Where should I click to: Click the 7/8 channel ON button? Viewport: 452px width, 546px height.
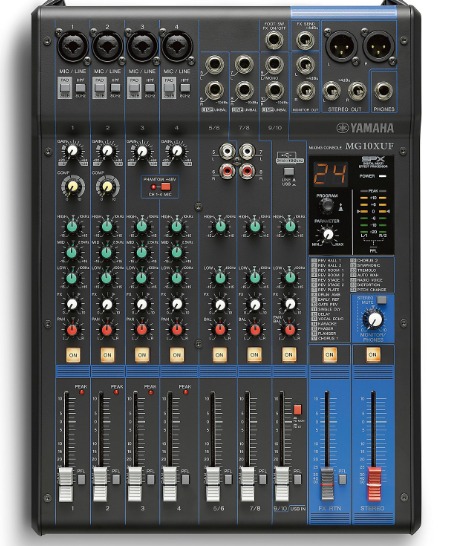254,355
